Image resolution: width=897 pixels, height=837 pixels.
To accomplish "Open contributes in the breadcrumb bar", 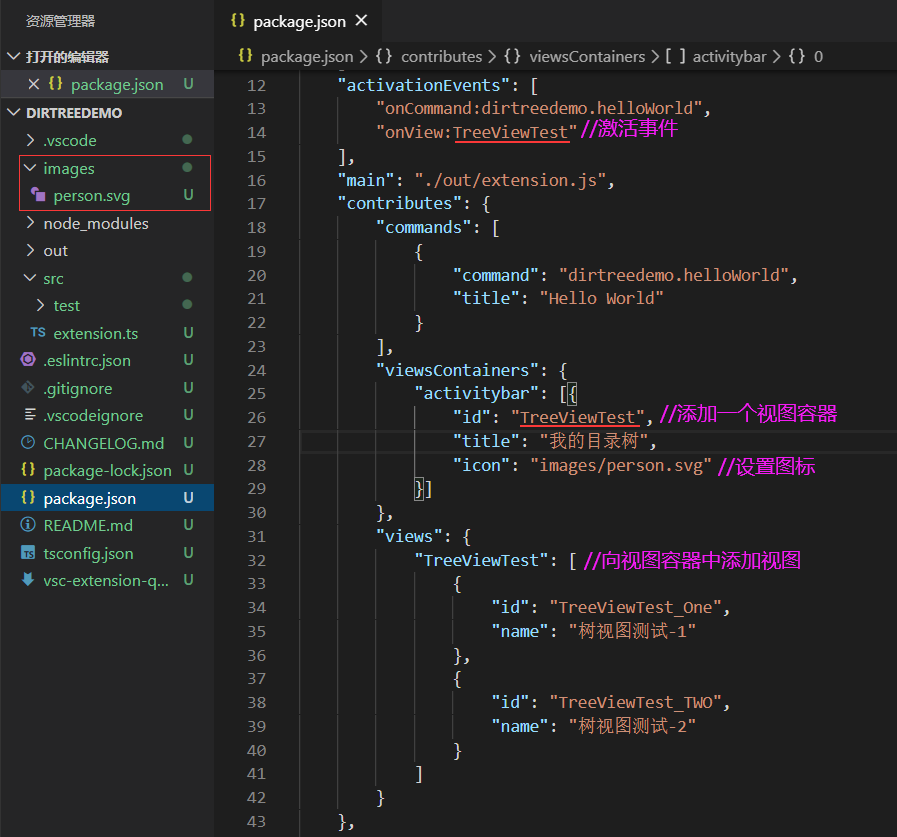I will [442, 56].
